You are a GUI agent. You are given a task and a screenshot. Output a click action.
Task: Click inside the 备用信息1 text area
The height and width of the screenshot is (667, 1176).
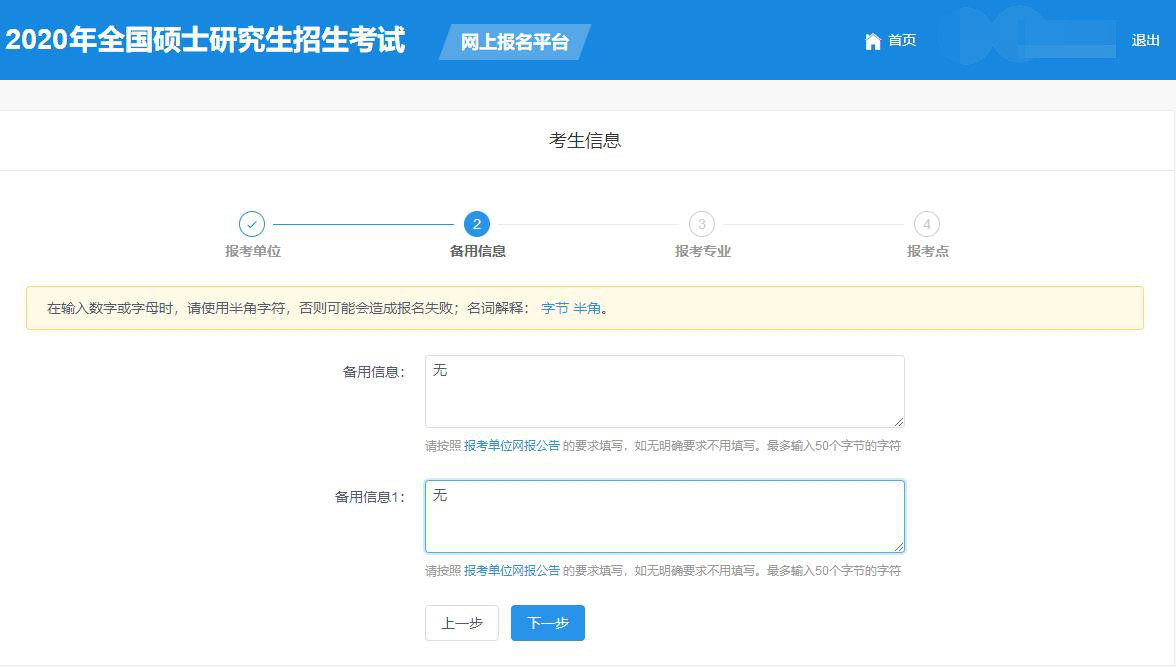(x=663, y=515)
